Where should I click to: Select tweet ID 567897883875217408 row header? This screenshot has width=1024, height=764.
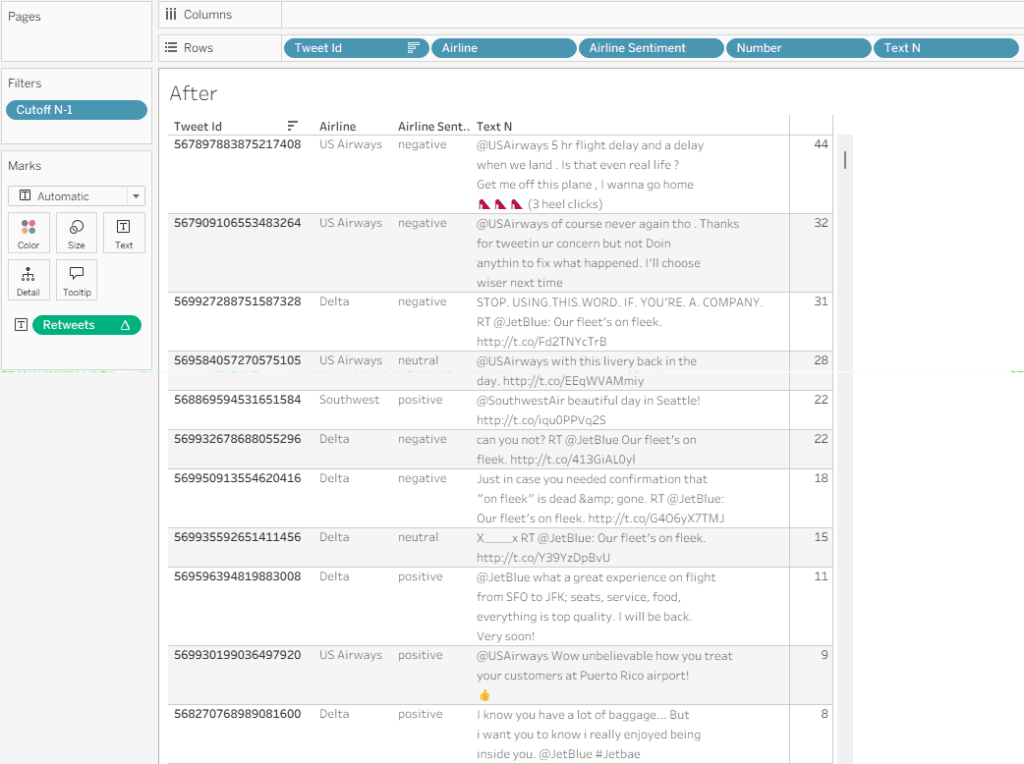coord(237,145)
